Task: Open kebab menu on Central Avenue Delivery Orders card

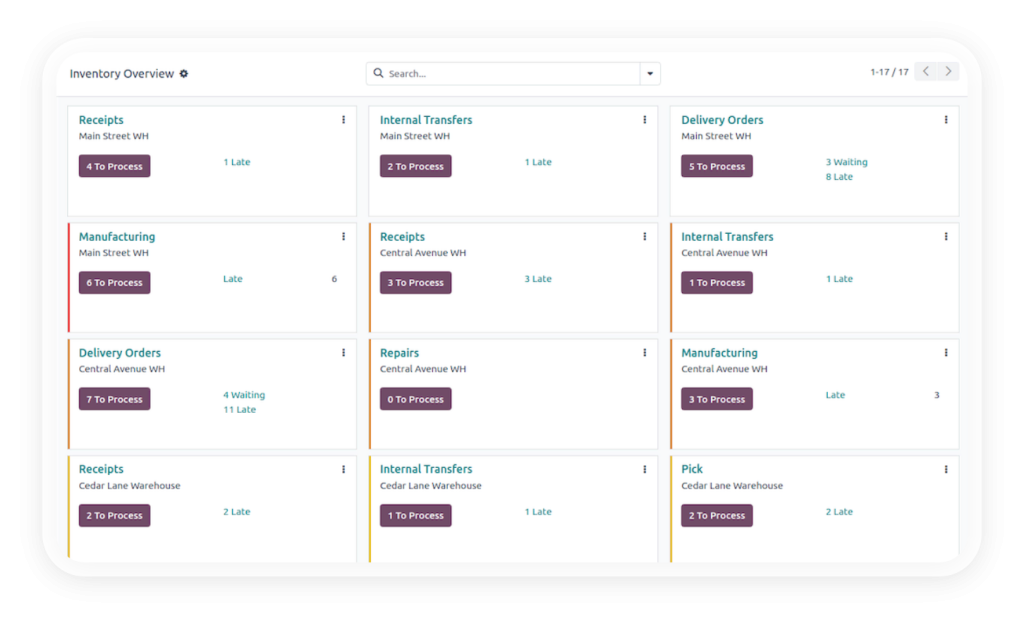Action: tap(343, 353)
